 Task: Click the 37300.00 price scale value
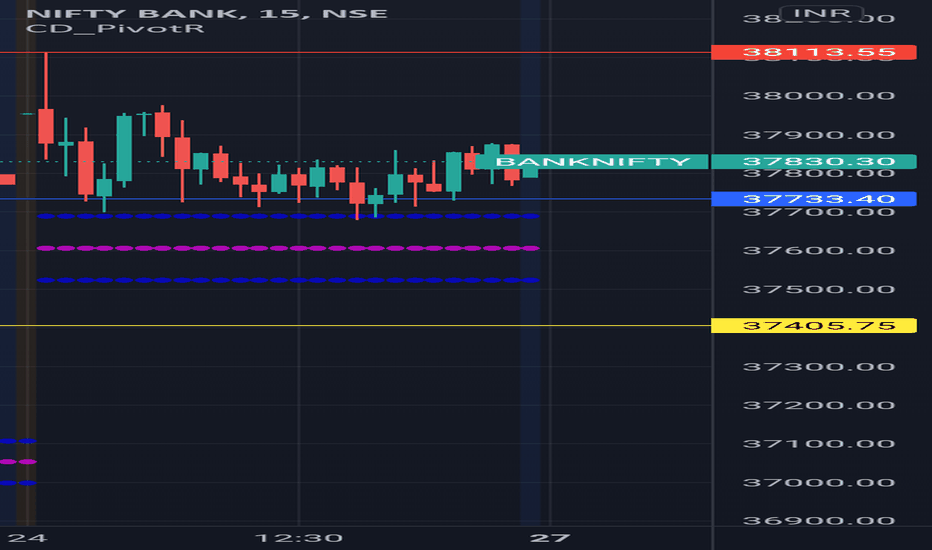[819, 367]
